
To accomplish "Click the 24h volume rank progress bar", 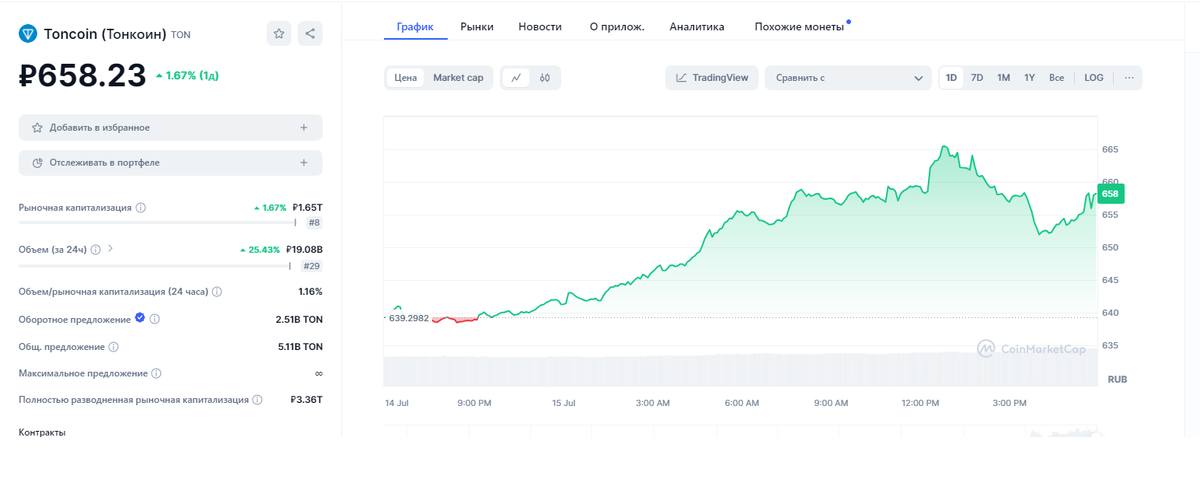I will tap(155, 266).
